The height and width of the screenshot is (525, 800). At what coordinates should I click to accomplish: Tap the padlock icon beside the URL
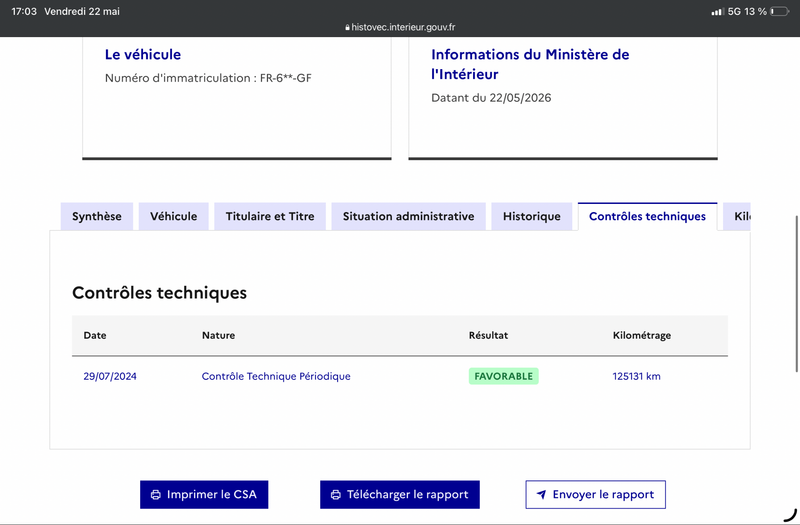pyautogui.click(x=347, y=28)
